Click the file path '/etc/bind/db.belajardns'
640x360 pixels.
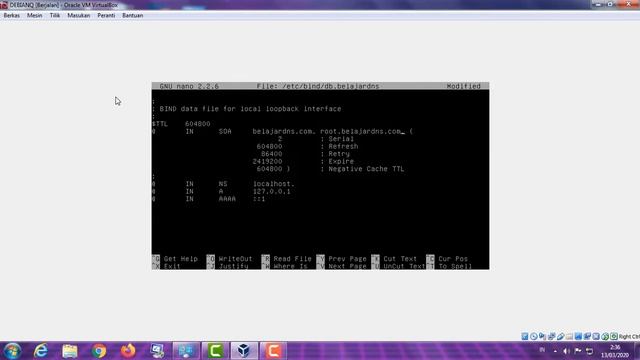coord(331,86)
